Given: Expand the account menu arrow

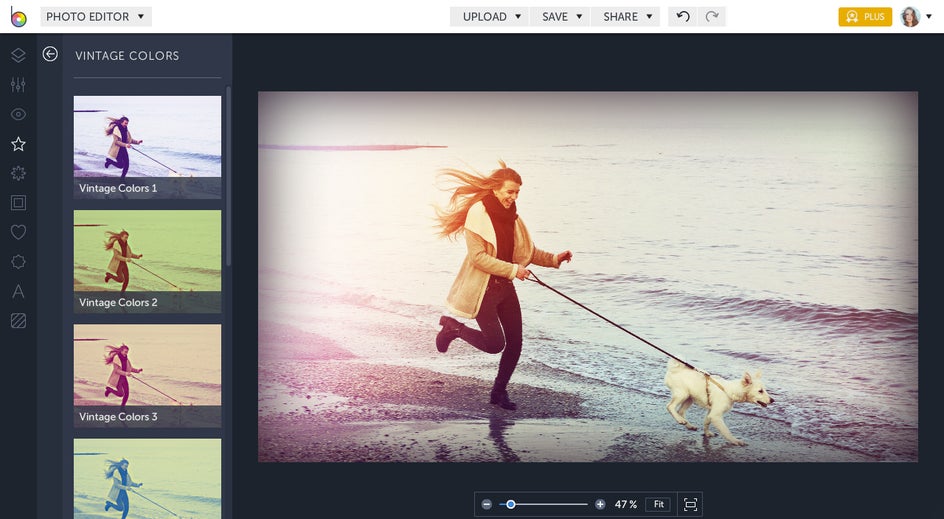Looking at the screenshot, I should point(929,17).
